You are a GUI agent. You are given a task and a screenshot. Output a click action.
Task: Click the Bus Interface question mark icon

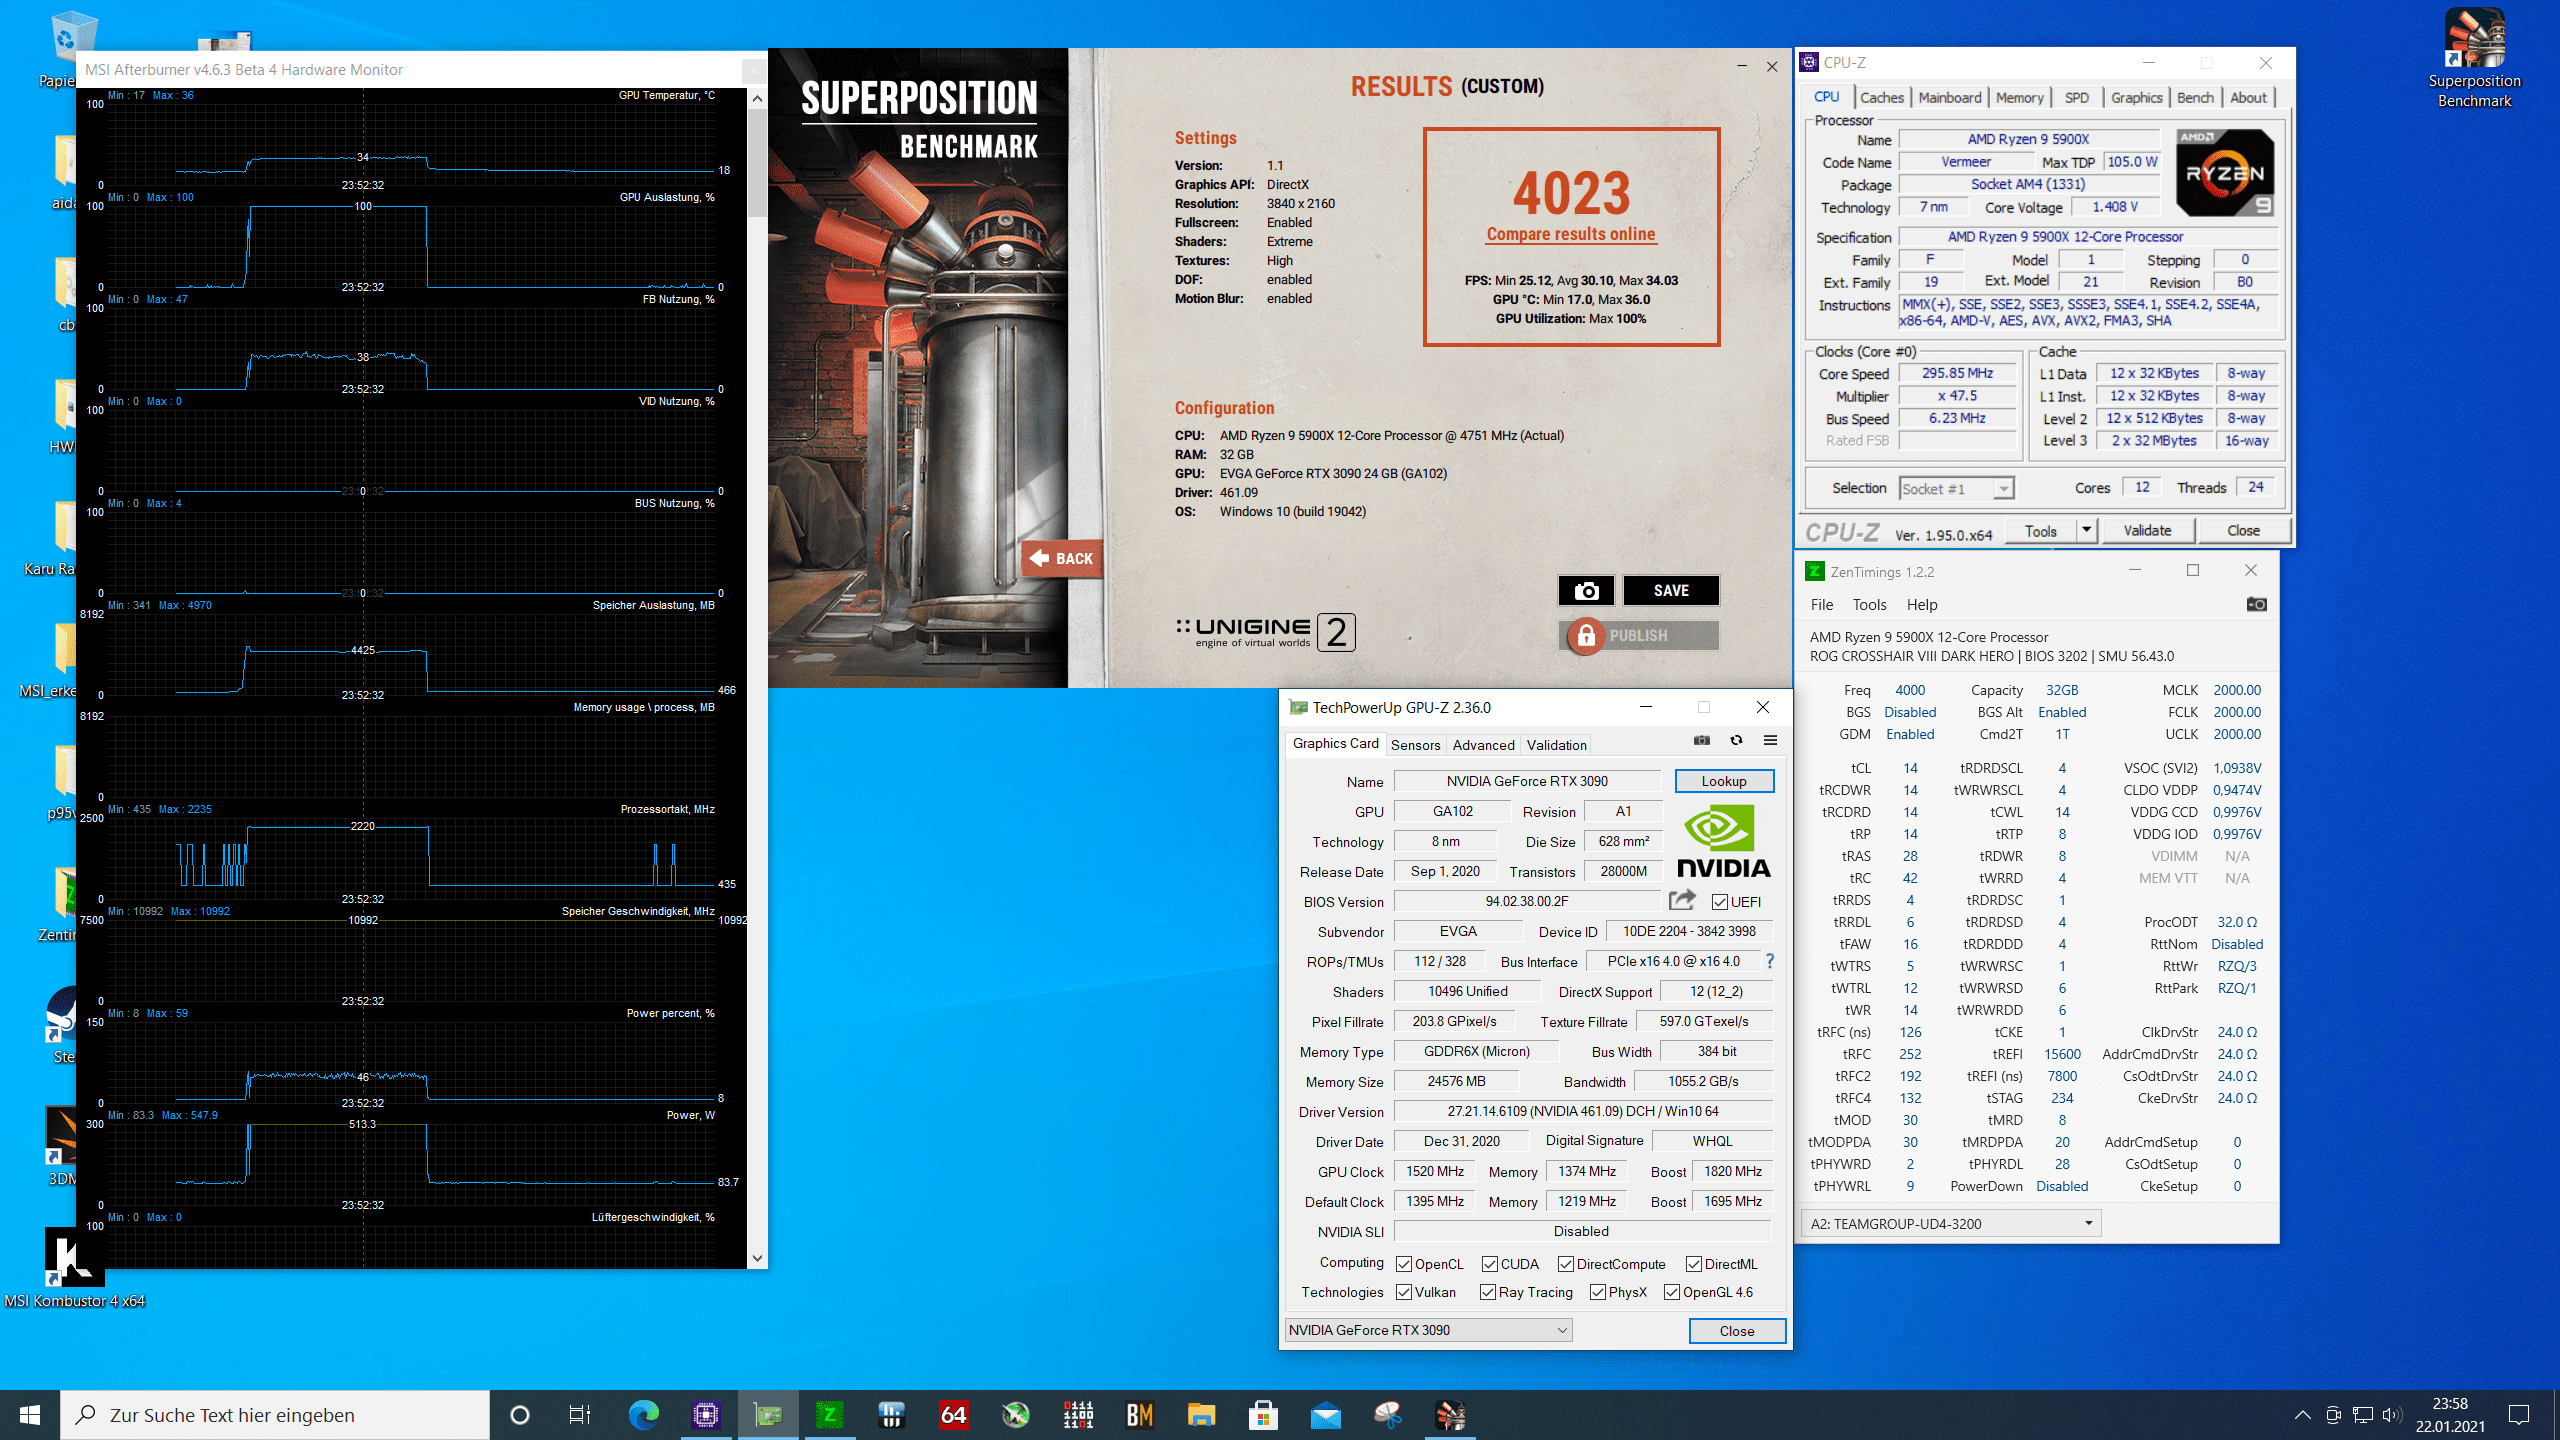1769,961
